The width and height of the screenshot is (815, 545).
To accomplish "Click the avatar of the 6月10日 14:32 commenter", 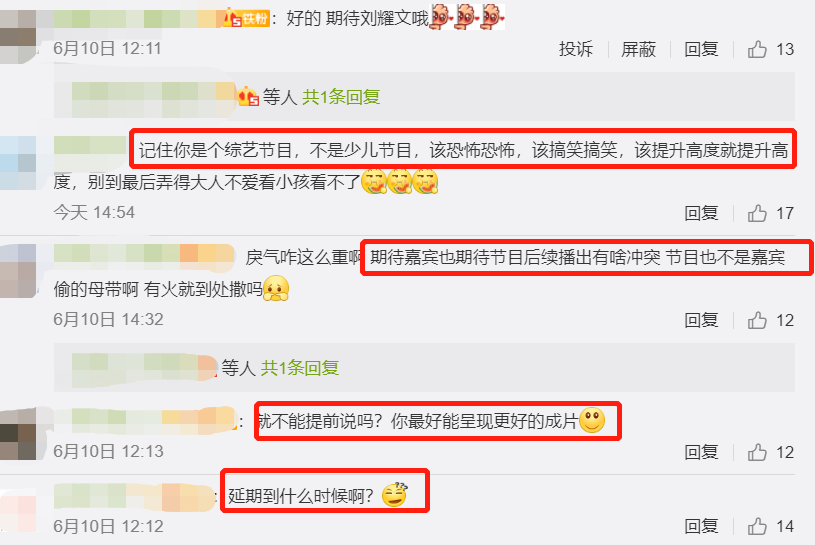I will [18, 271].
